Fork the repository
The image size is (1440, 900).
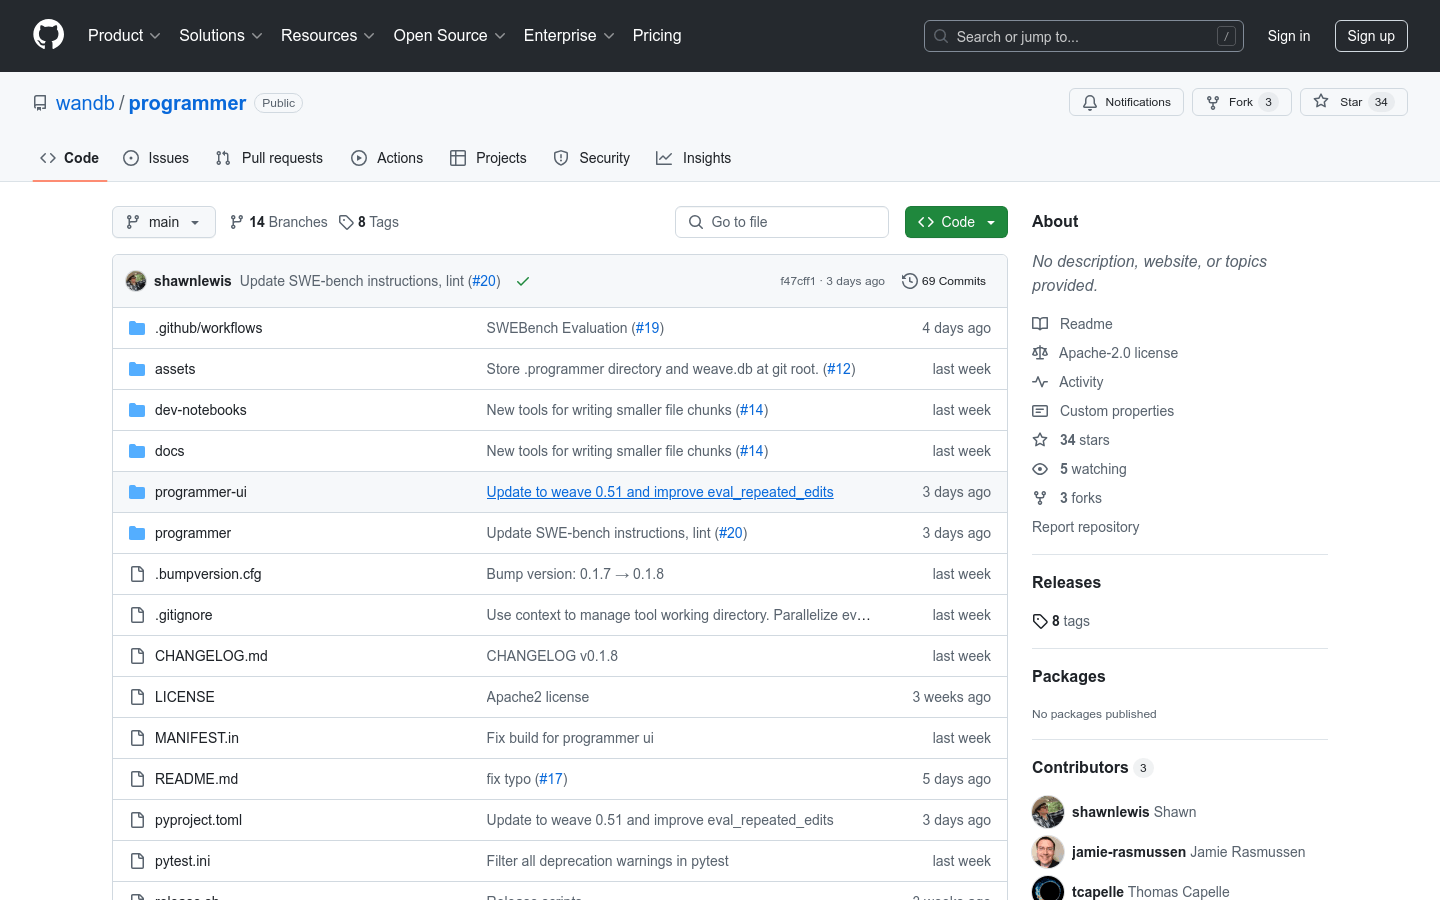click(x=1241, y=102)
